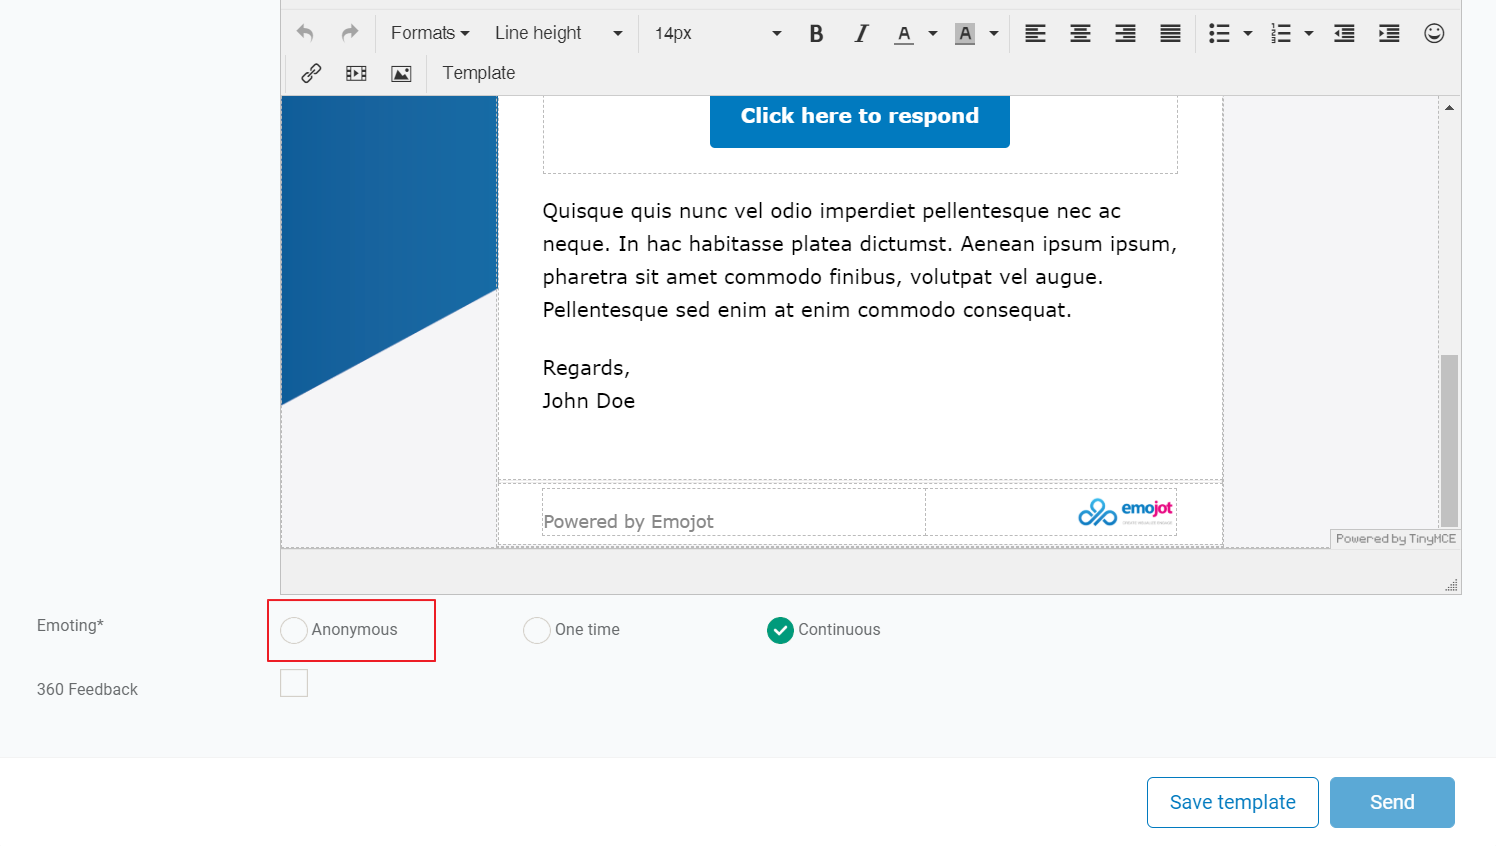Screen dimensions: 1496x846
Task: Insert an image
Action: tap(401, 72)
